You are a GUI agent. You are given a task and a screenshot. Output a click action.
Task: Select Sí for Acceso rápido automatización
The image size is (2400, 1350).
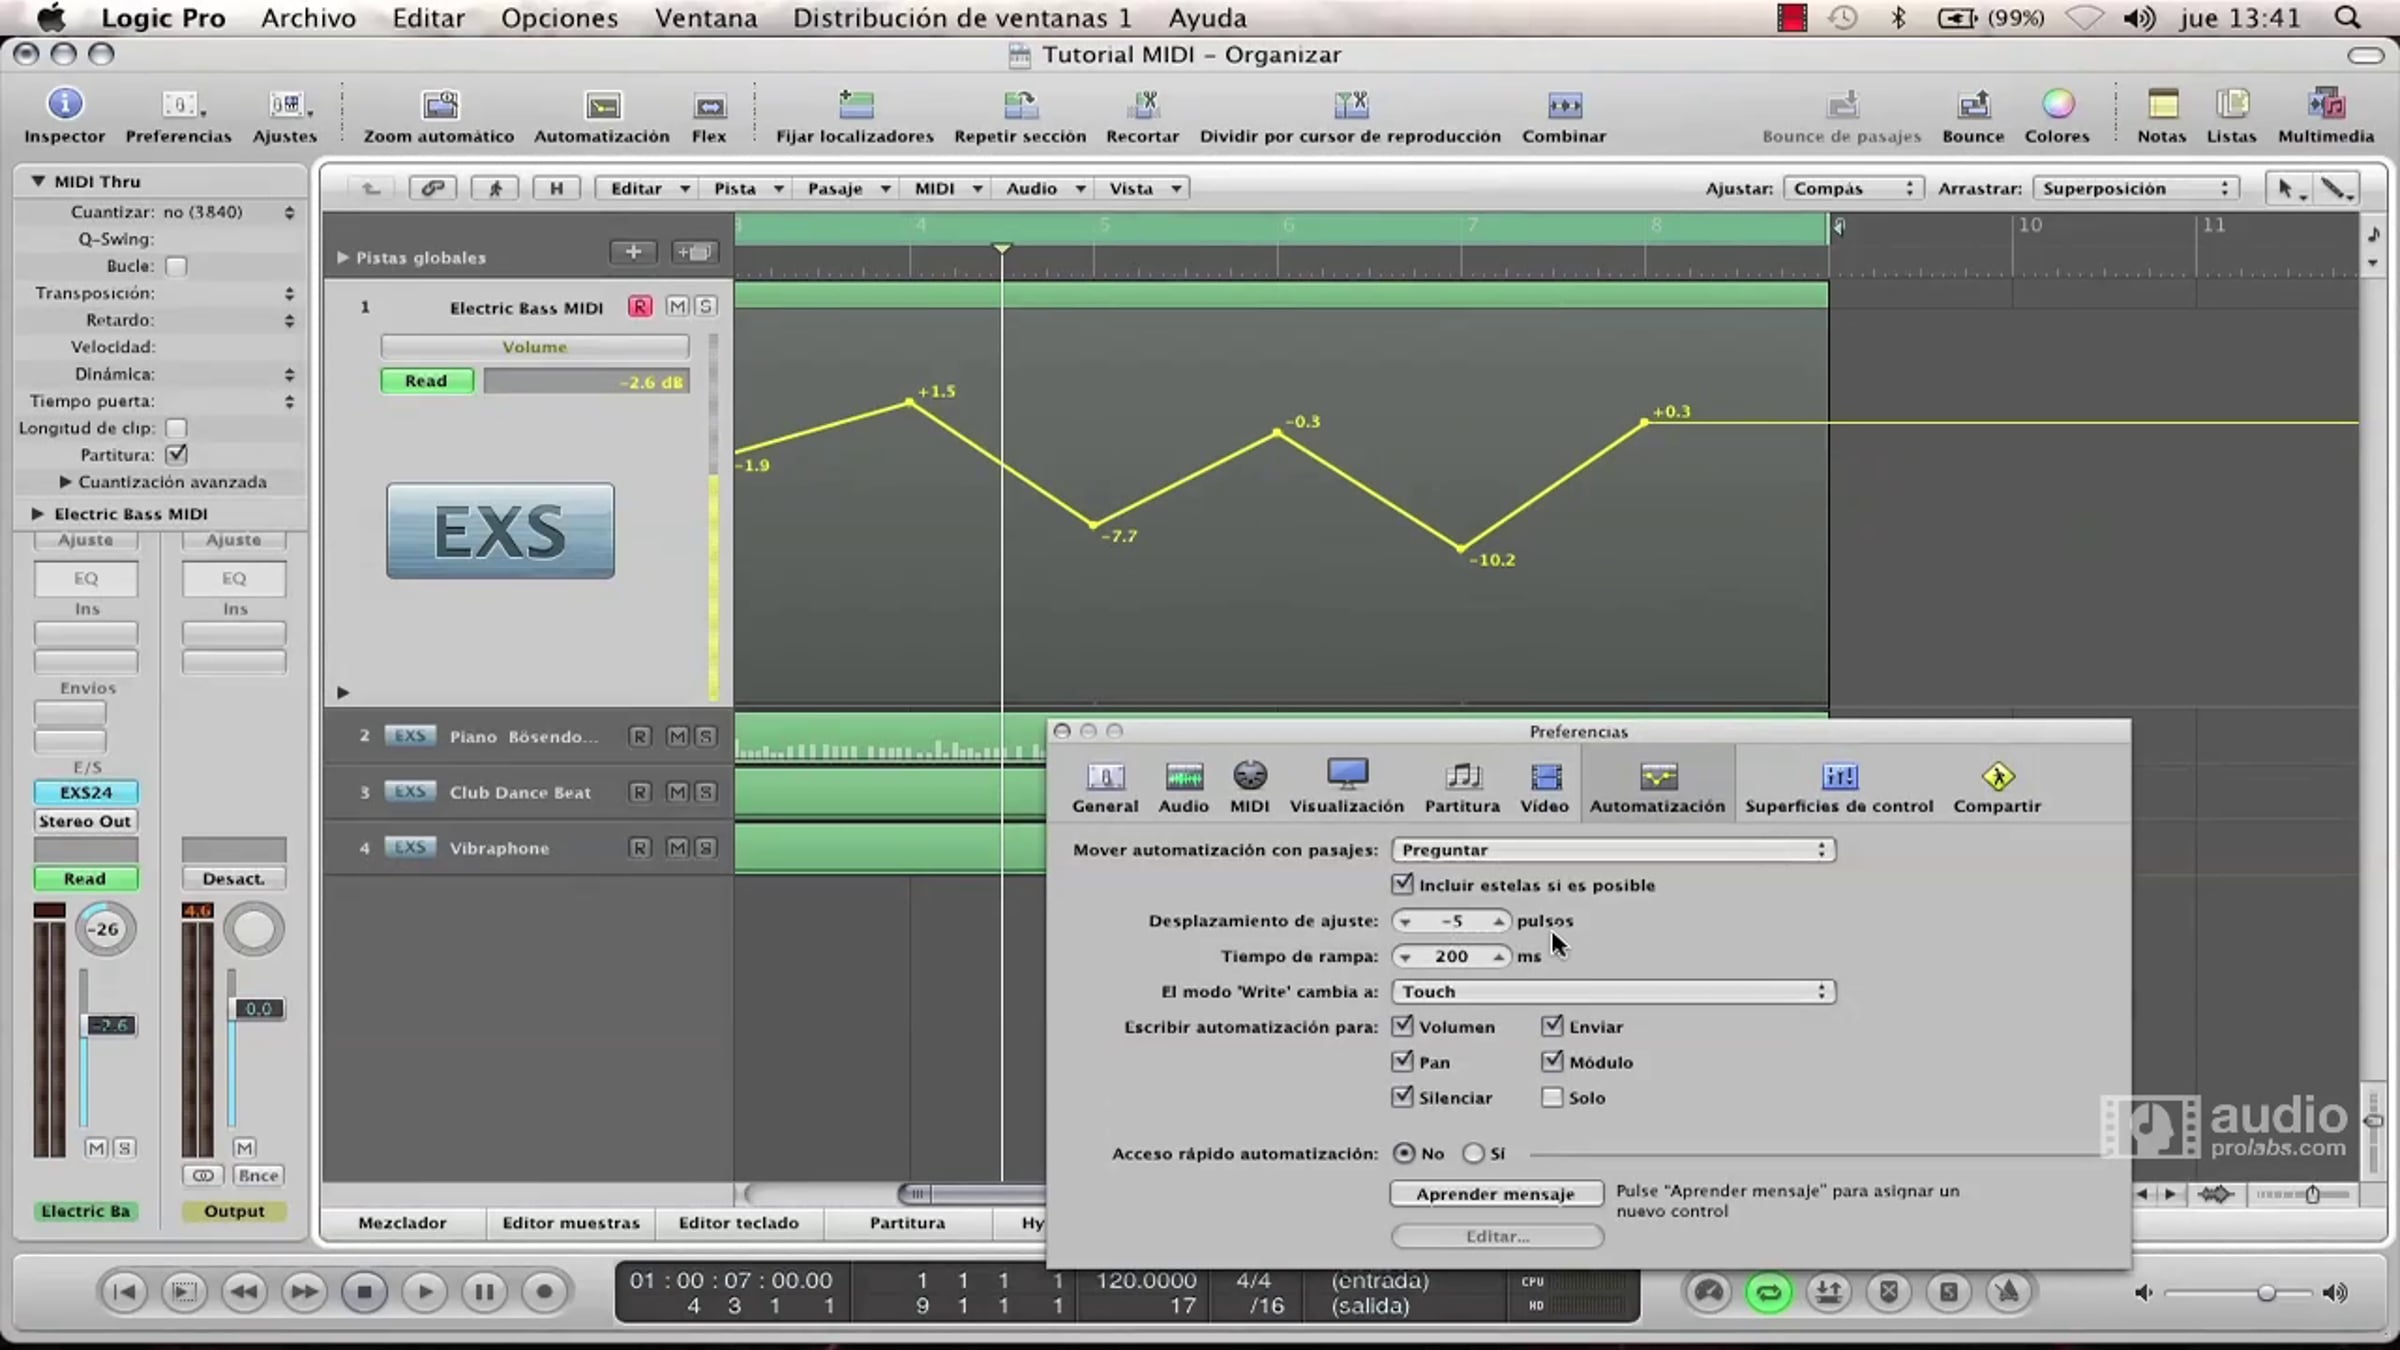(x=1473, y=1153)
